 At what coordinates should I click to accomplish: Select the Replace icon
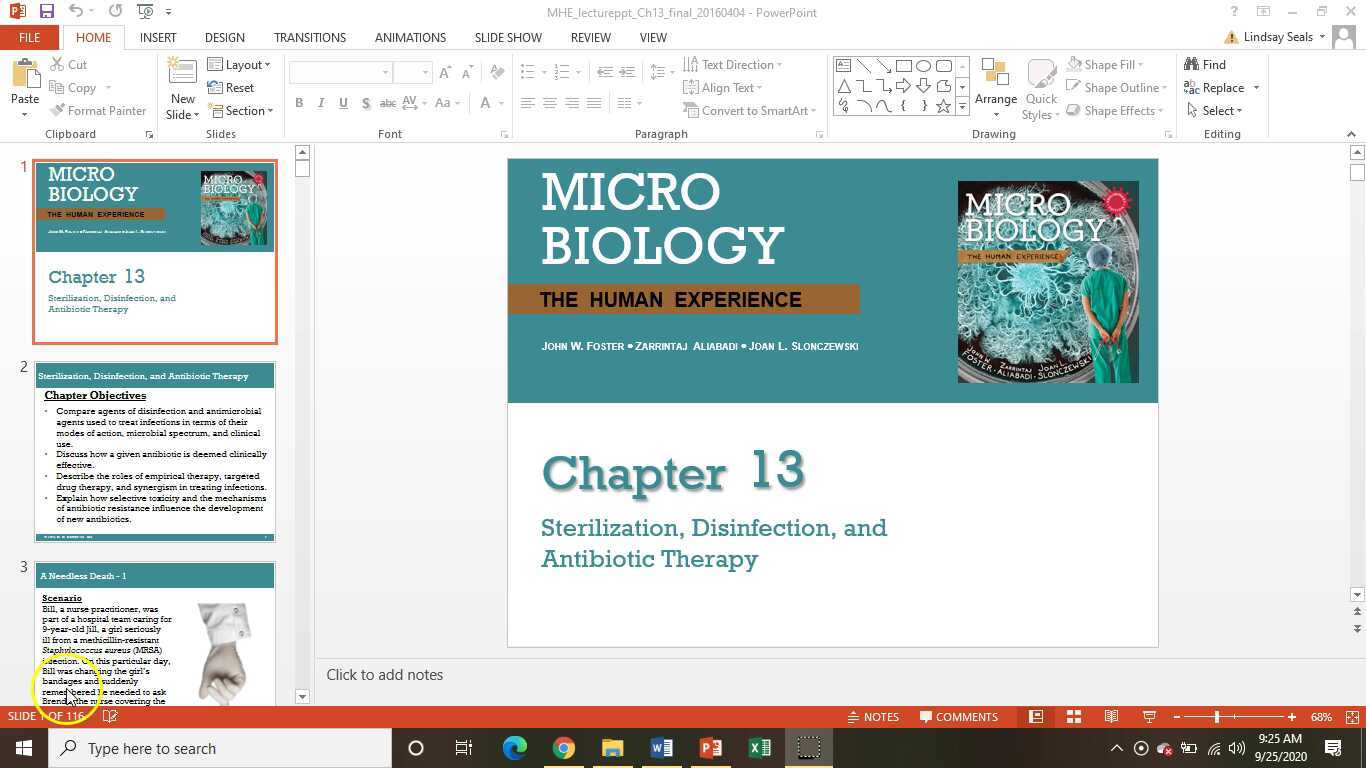pyautogui.click(x=1216, y=87)
